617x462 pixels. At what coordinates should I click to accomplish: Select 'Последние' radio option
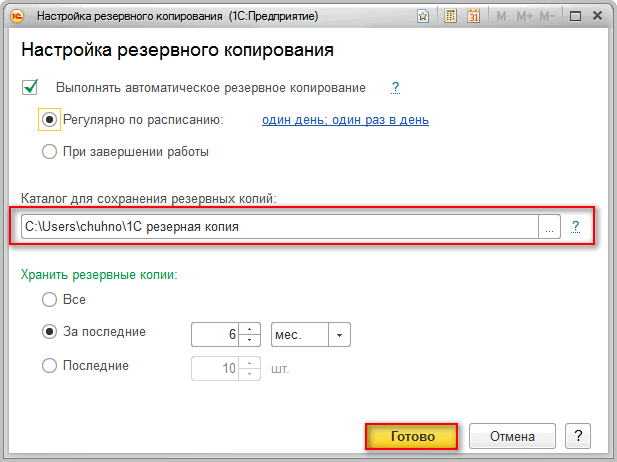pyautogui.click(x=49, y=366)
